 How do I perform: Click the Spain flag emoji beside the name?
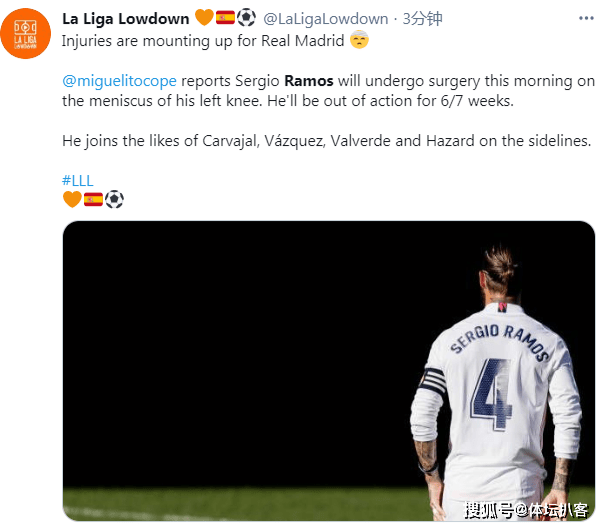(x=225, y=18)
